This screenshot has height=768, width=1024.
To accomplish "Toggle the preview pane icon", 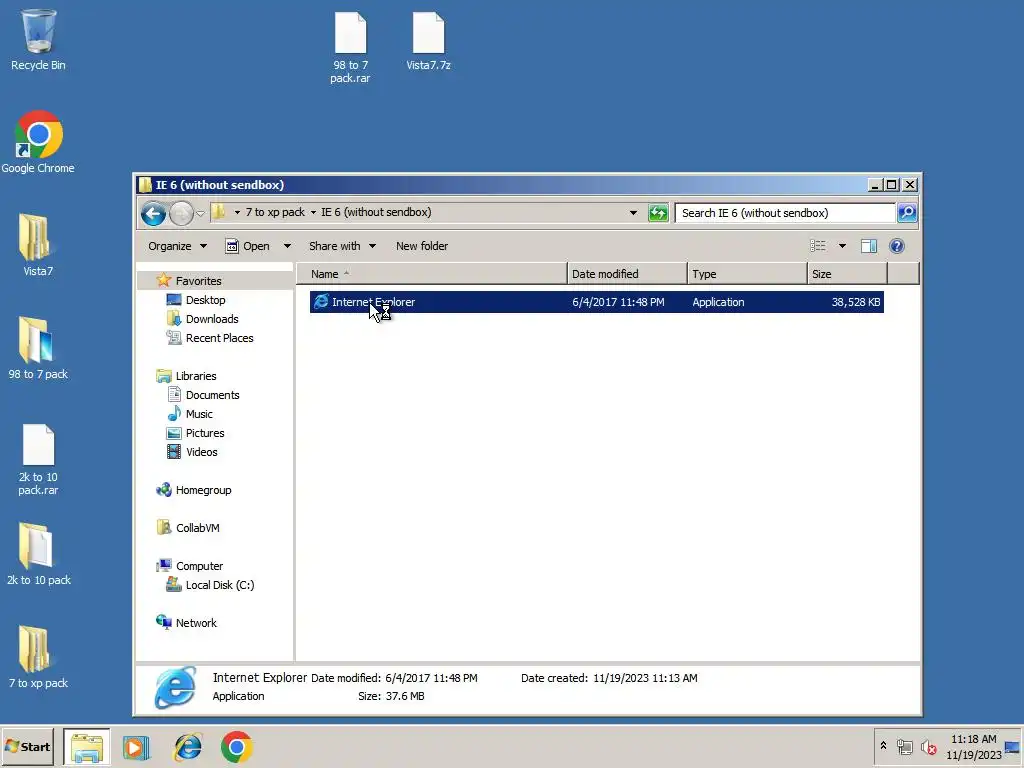I will (869, 246).
